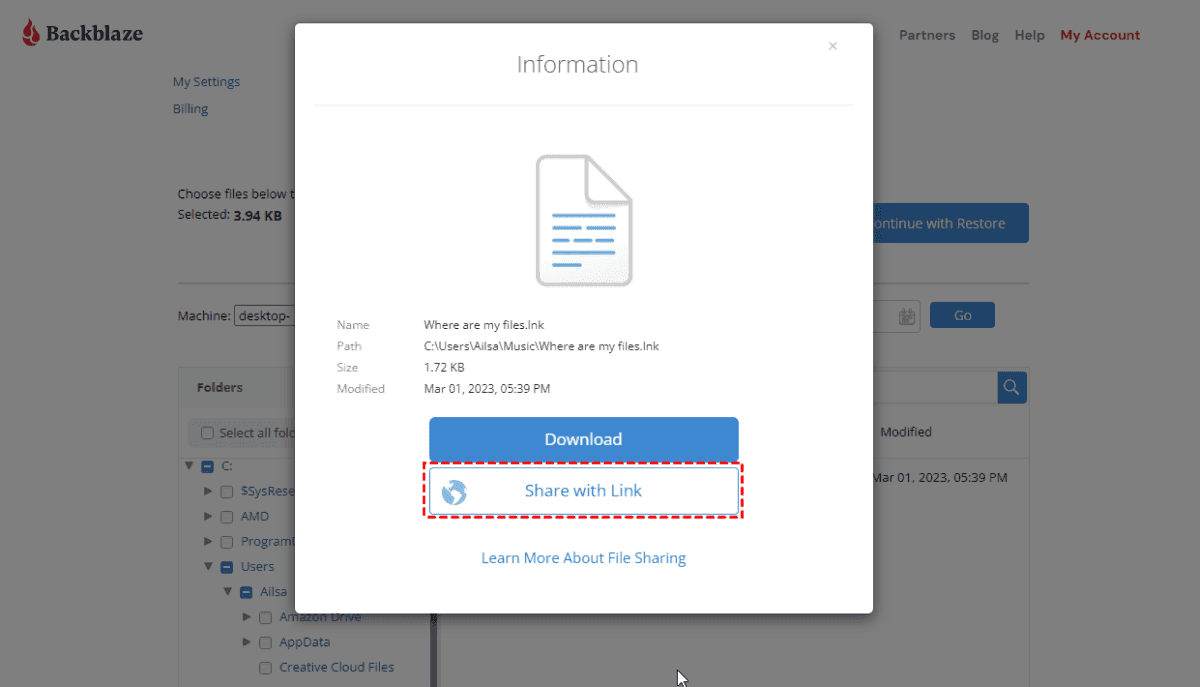The height and width of the screenshot is (687, 1200).
Task: Click the Modified column header
Action: coord(906,432)
